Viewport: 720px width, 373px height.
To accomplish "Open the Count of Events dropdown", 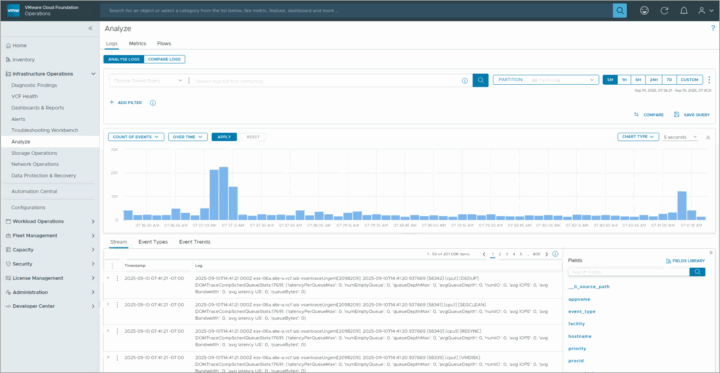I will click(136, 137).
